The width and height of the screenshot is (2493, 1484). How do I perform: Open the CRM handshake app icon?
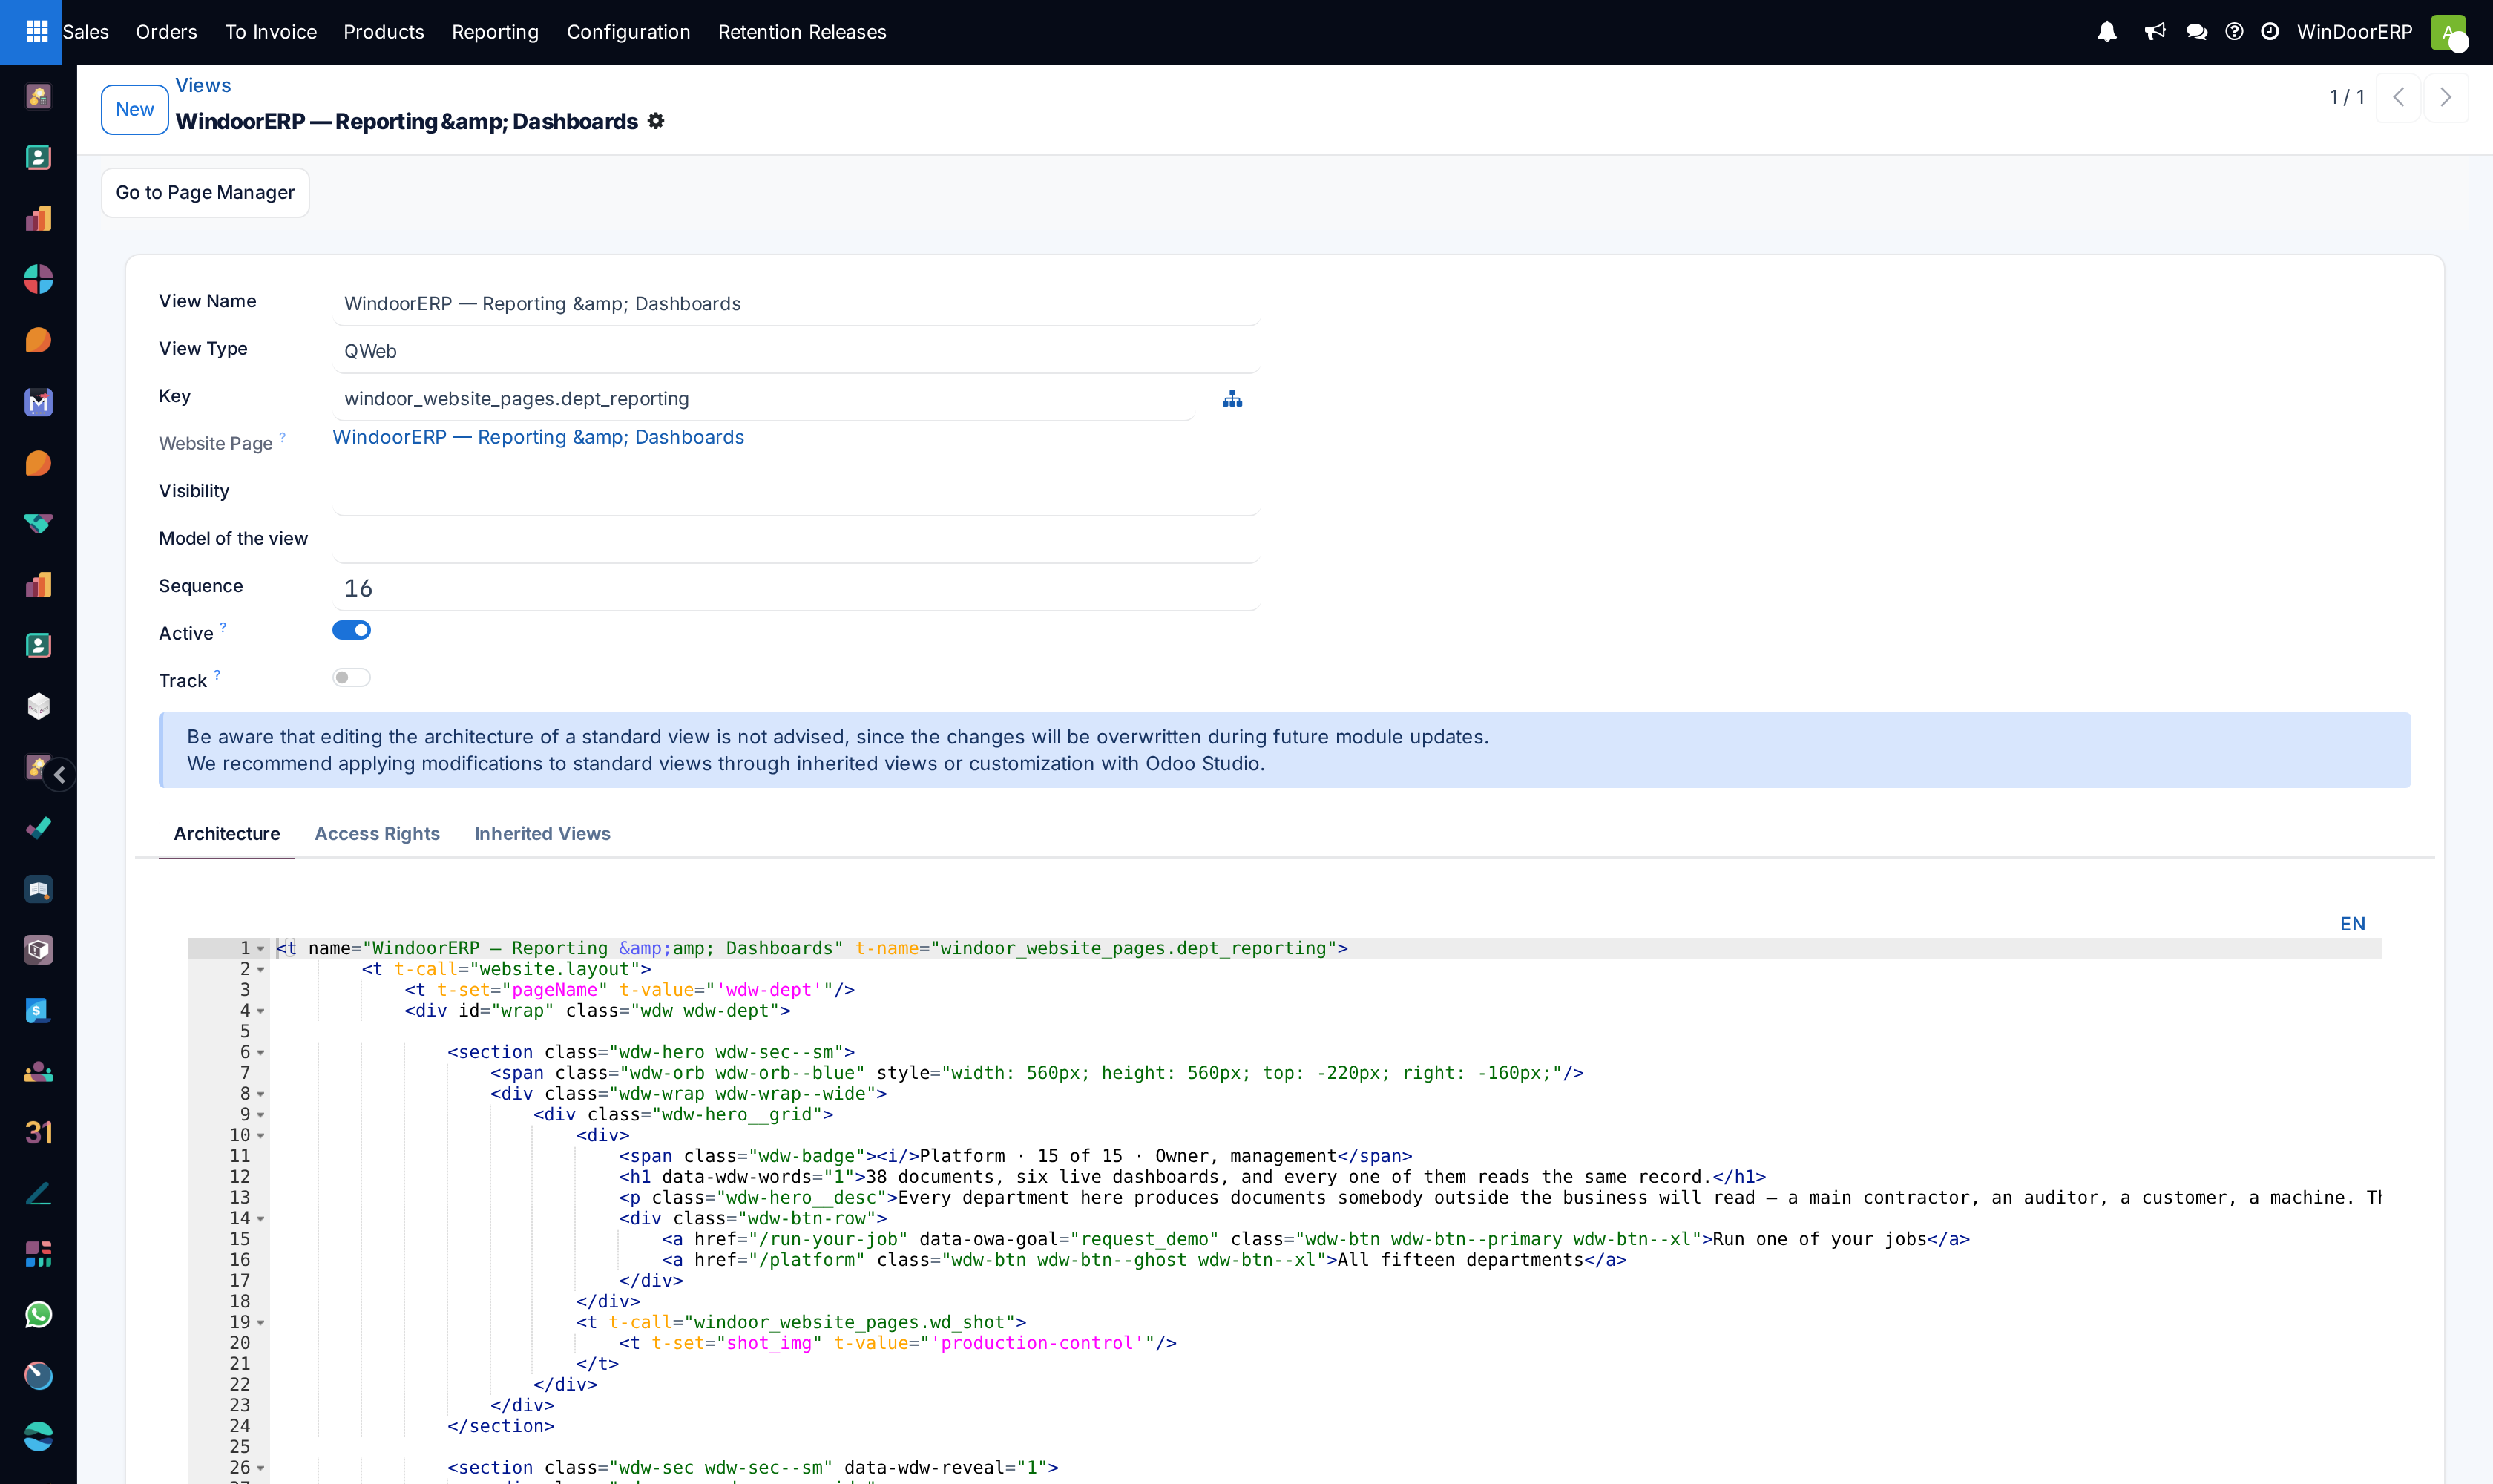coord(38,524)
